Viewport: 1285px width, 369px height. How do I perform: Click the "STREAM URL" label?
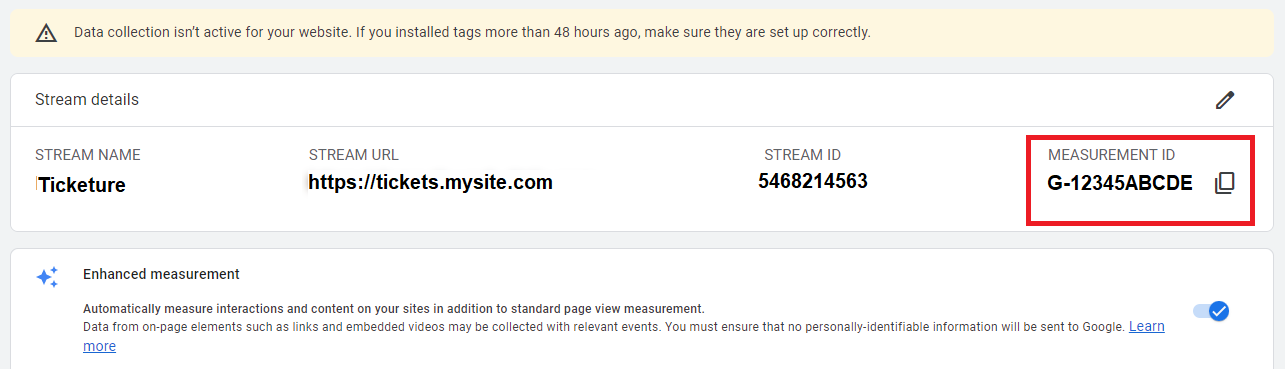pyautogui.click(x=354, y=155)
